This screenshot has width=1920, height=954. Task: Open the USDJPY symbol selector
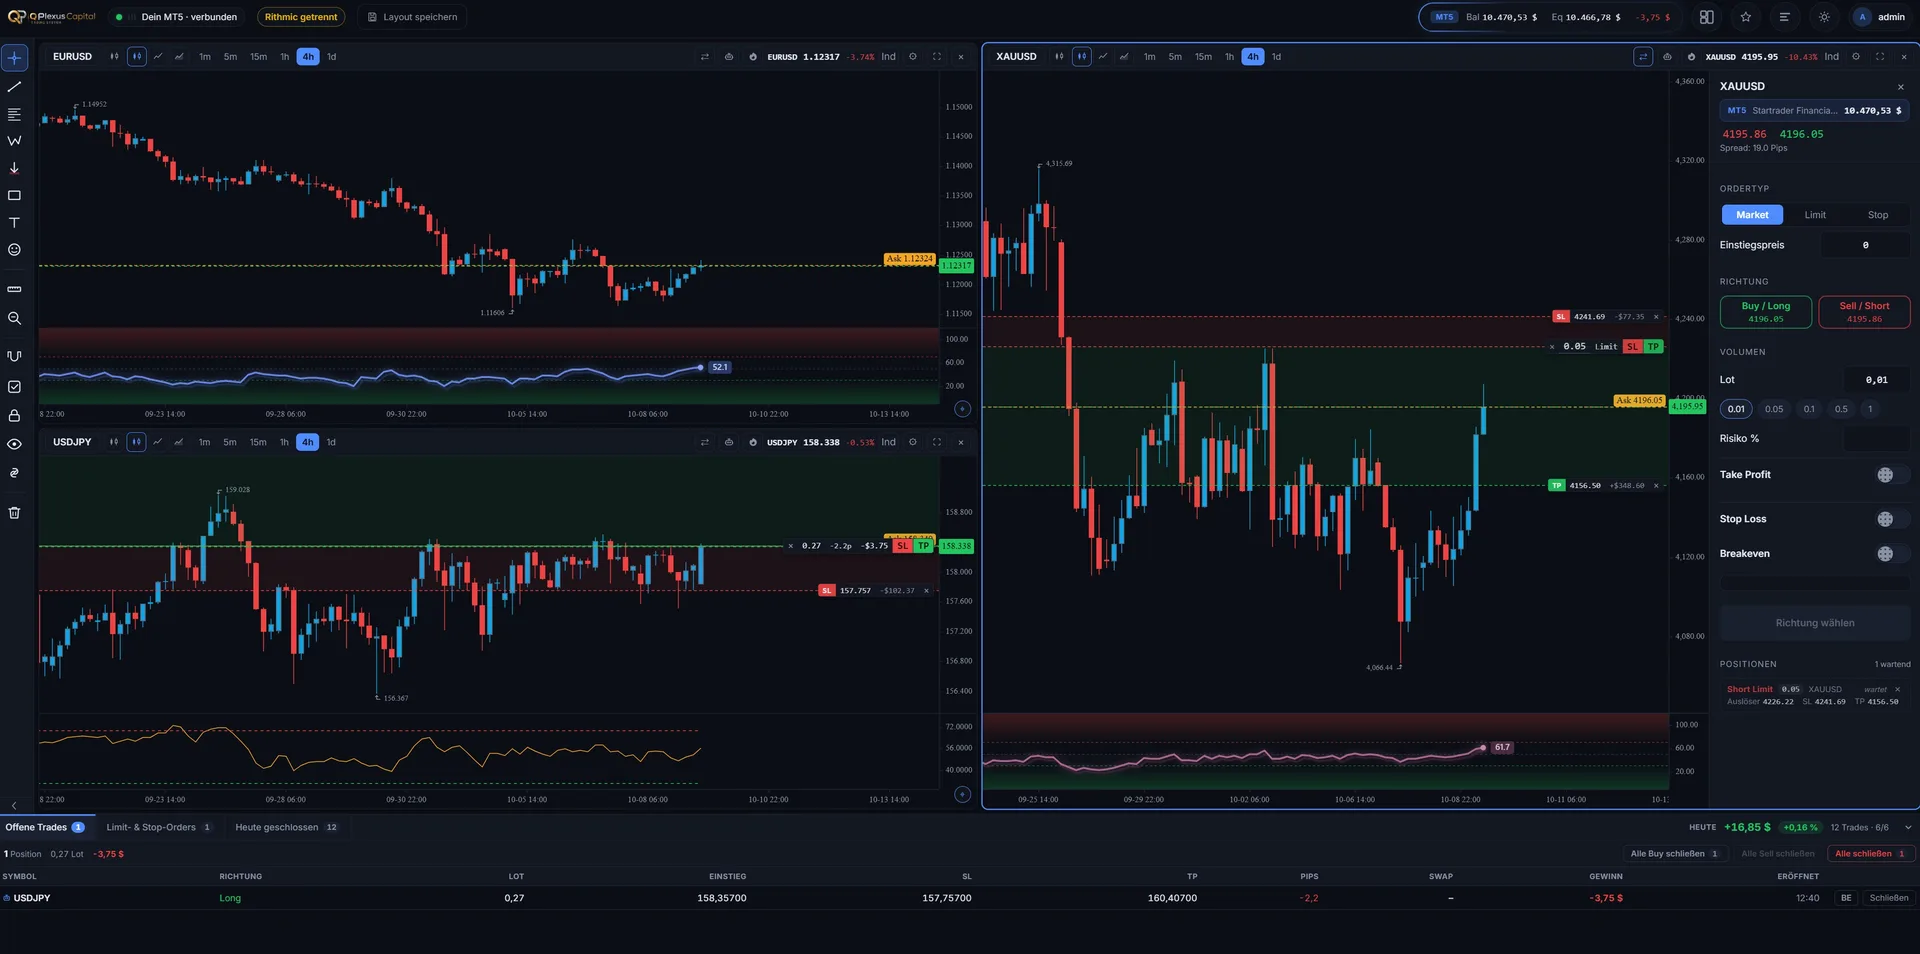coord(72,442)
